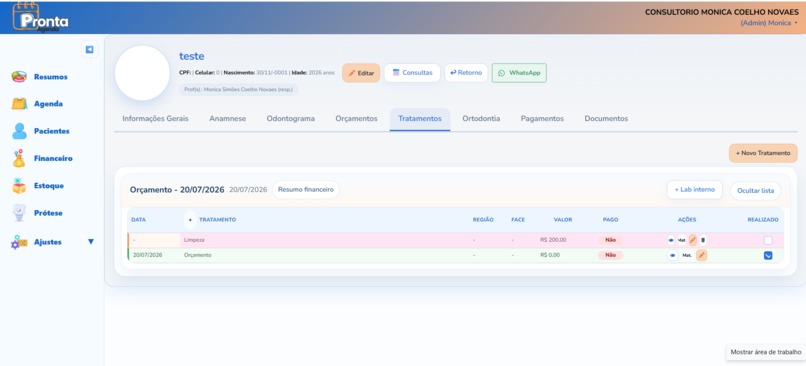Click the Orçamento - 20/07/2026 heading
806x366 pixels.
click(x=177, y=190)
